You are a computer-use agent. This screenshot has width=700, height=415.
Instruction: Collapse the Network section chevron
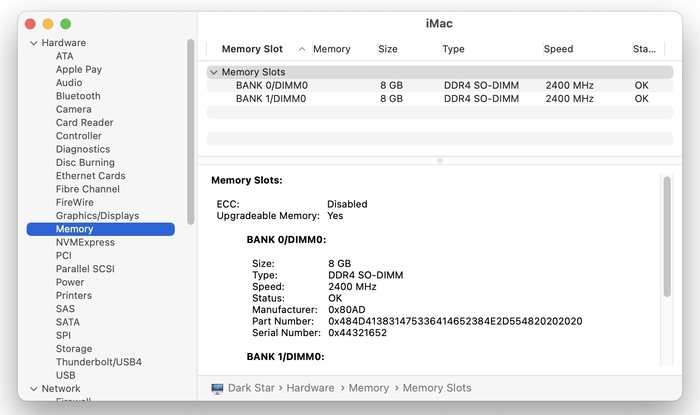pyautogui.click(x=33, y=389)
